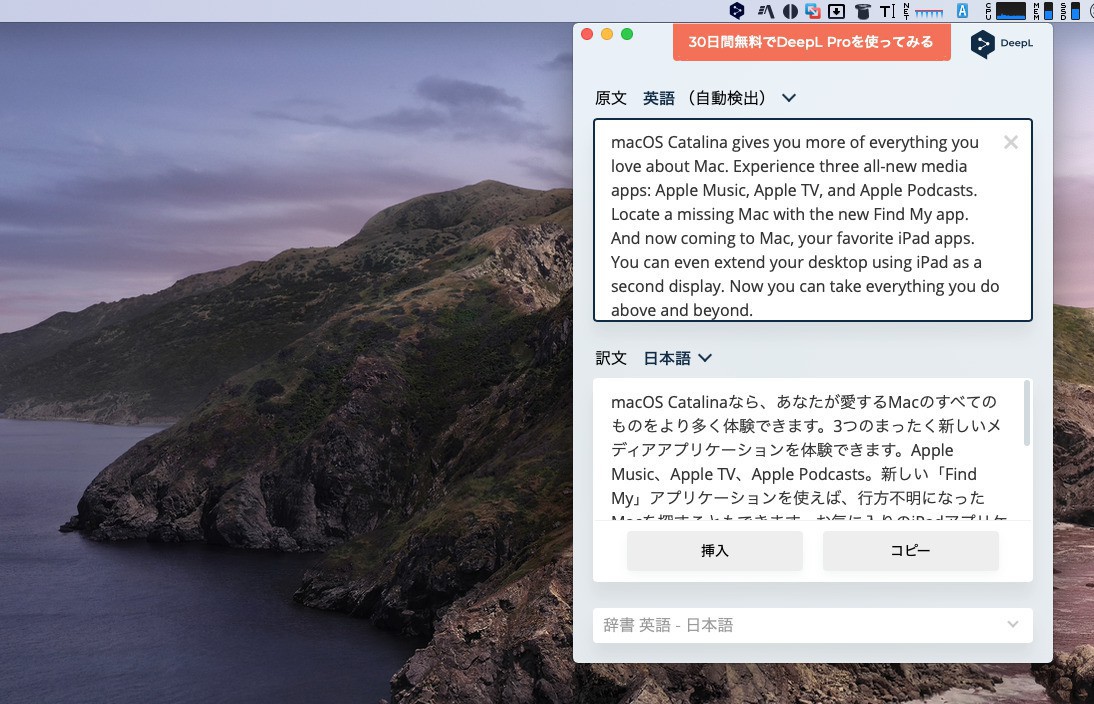
Task: Minimize the DeepL window with yellow button
Action: (x=607, y=34)
